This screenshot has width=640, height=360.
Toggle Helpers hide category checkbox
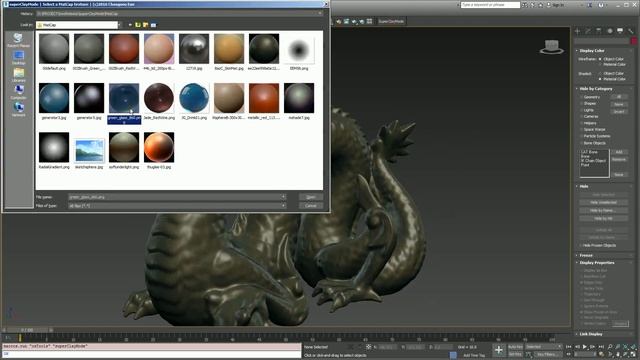581,123
